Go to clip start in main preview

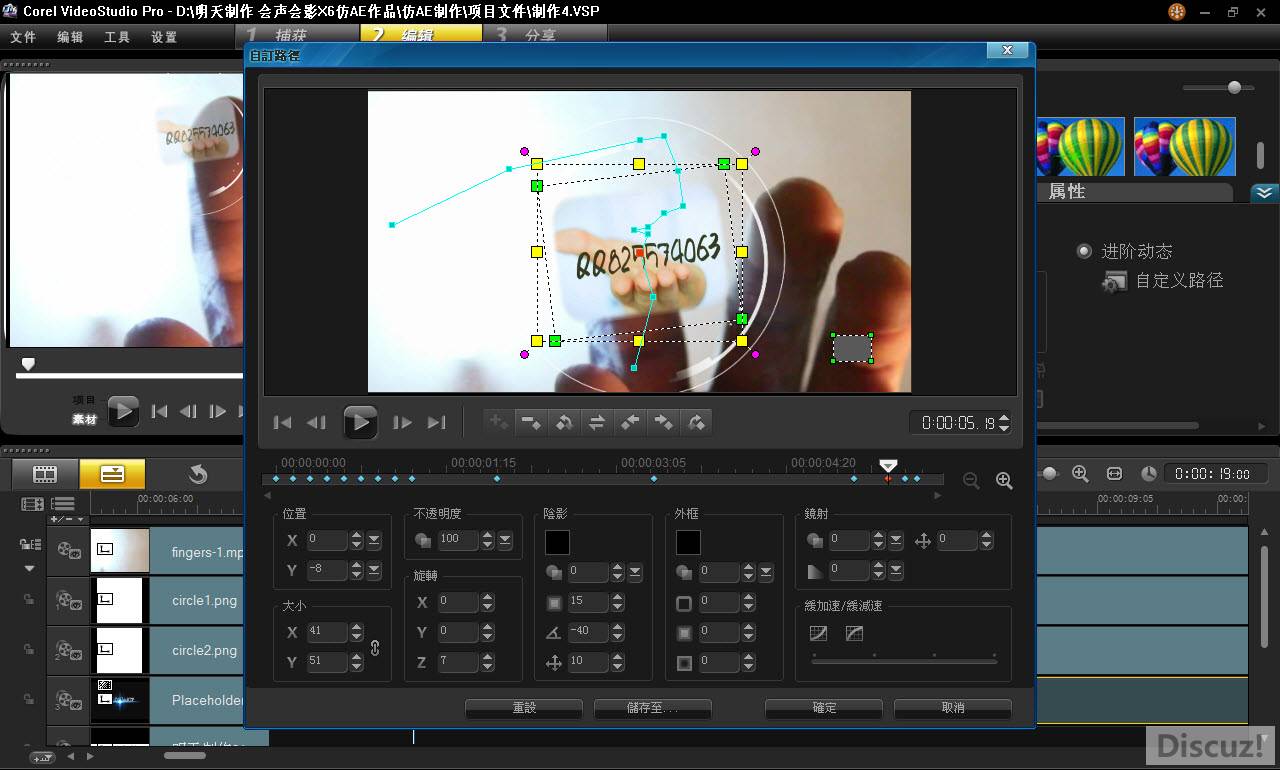[159, 411]
